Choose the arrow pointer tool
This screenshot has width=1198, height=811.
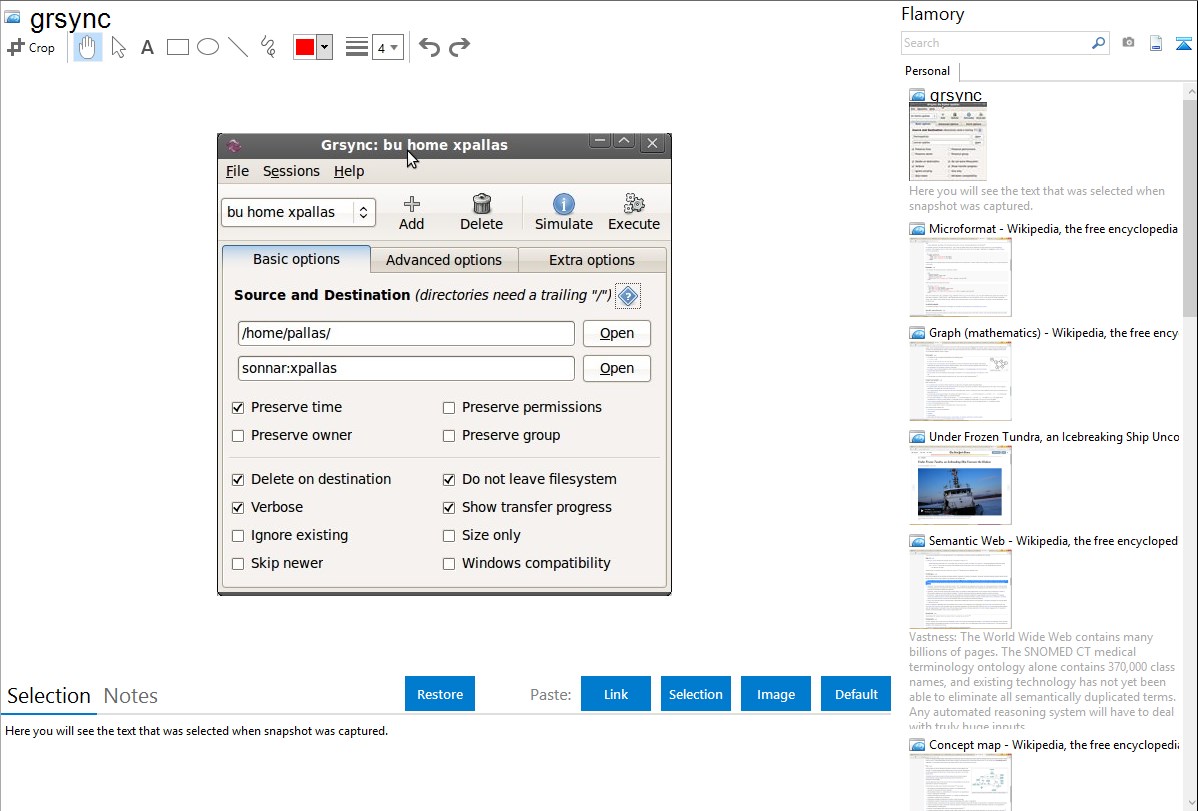[x=118, y=47]
